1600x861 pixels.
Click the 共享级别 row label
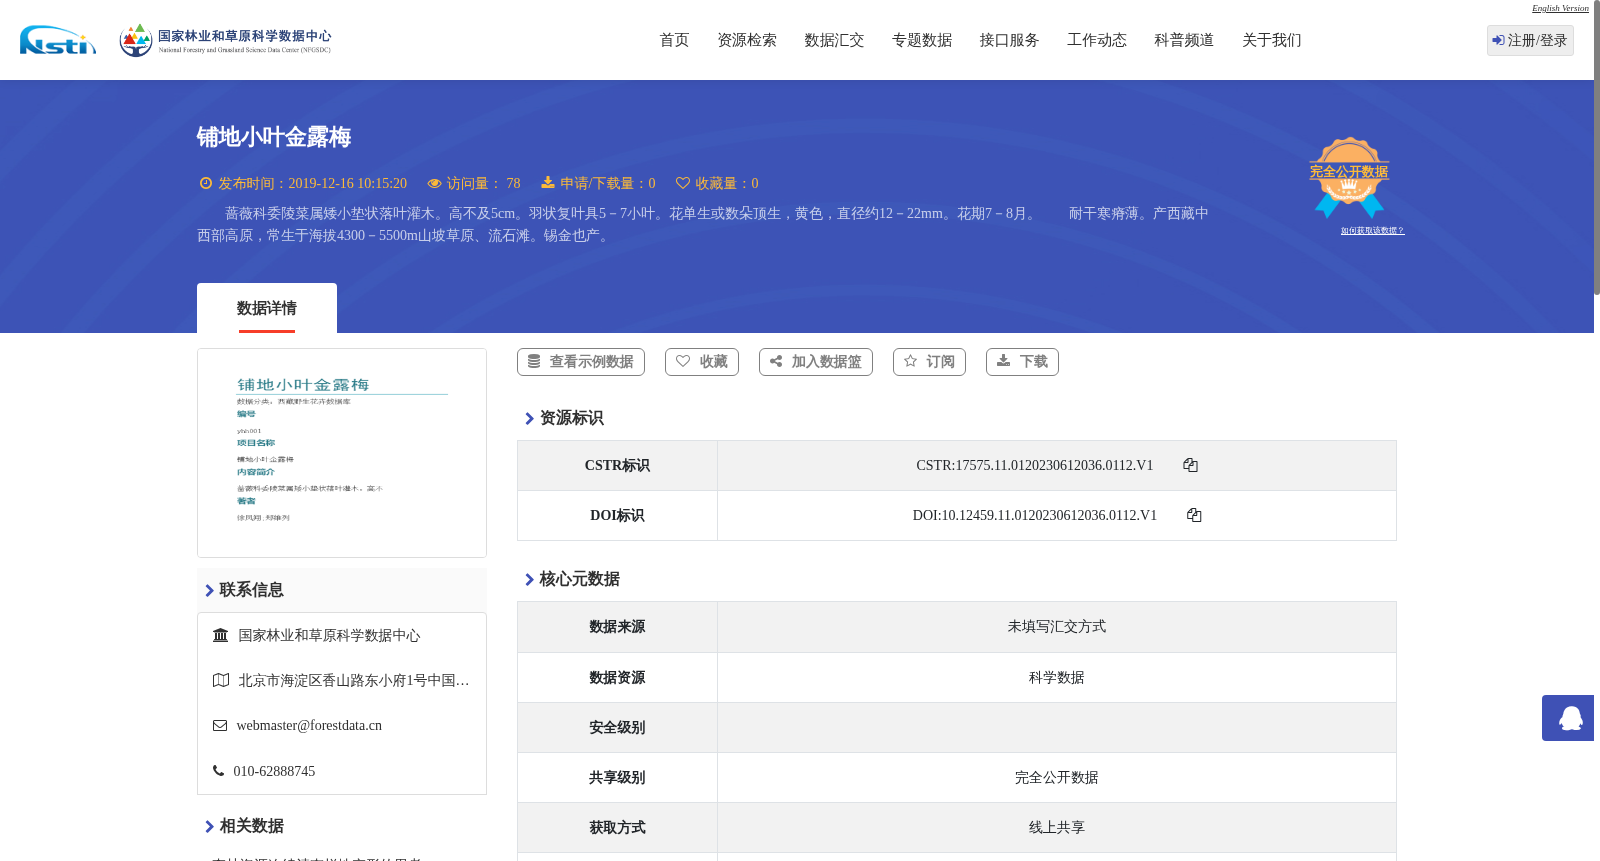coord(617,777)
